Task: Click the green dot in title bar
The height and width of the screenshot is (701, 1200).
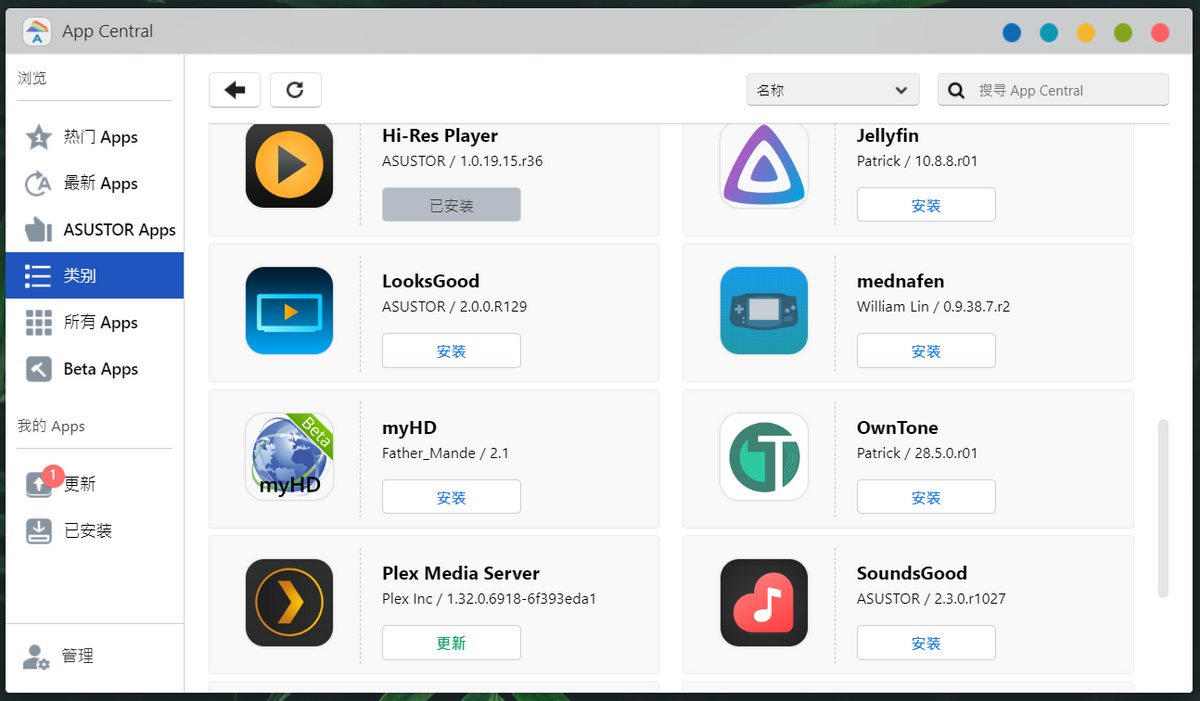Action: point(1123,32)
